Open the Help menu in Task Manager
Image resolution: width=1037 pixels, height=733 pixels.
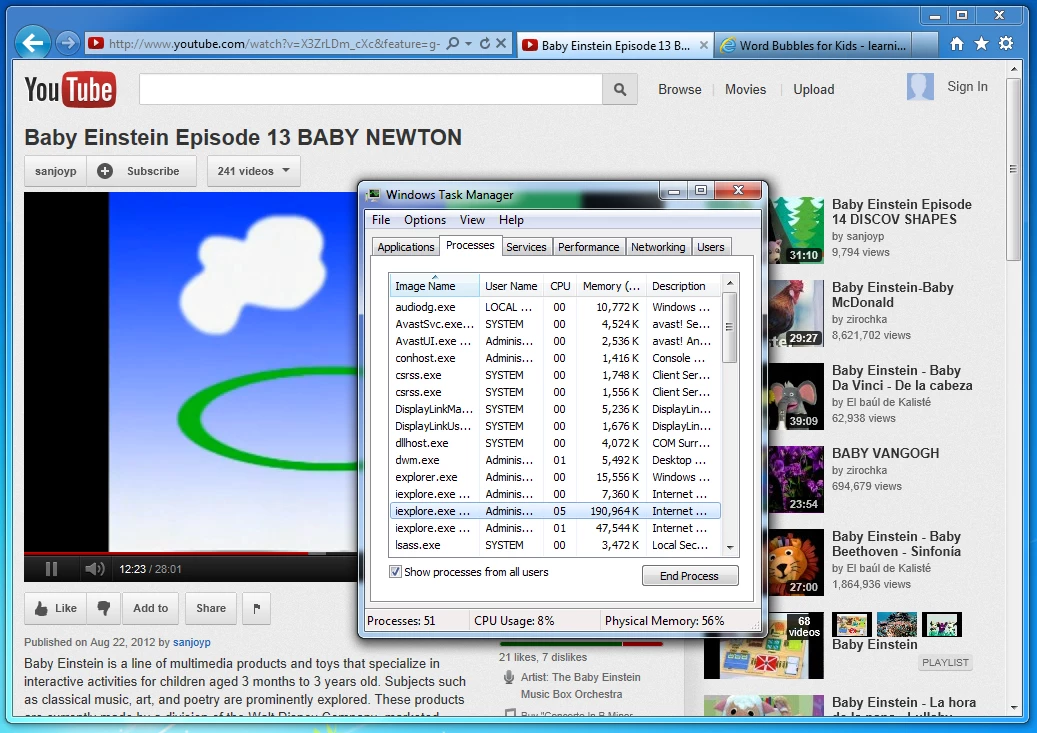[511, 220]
